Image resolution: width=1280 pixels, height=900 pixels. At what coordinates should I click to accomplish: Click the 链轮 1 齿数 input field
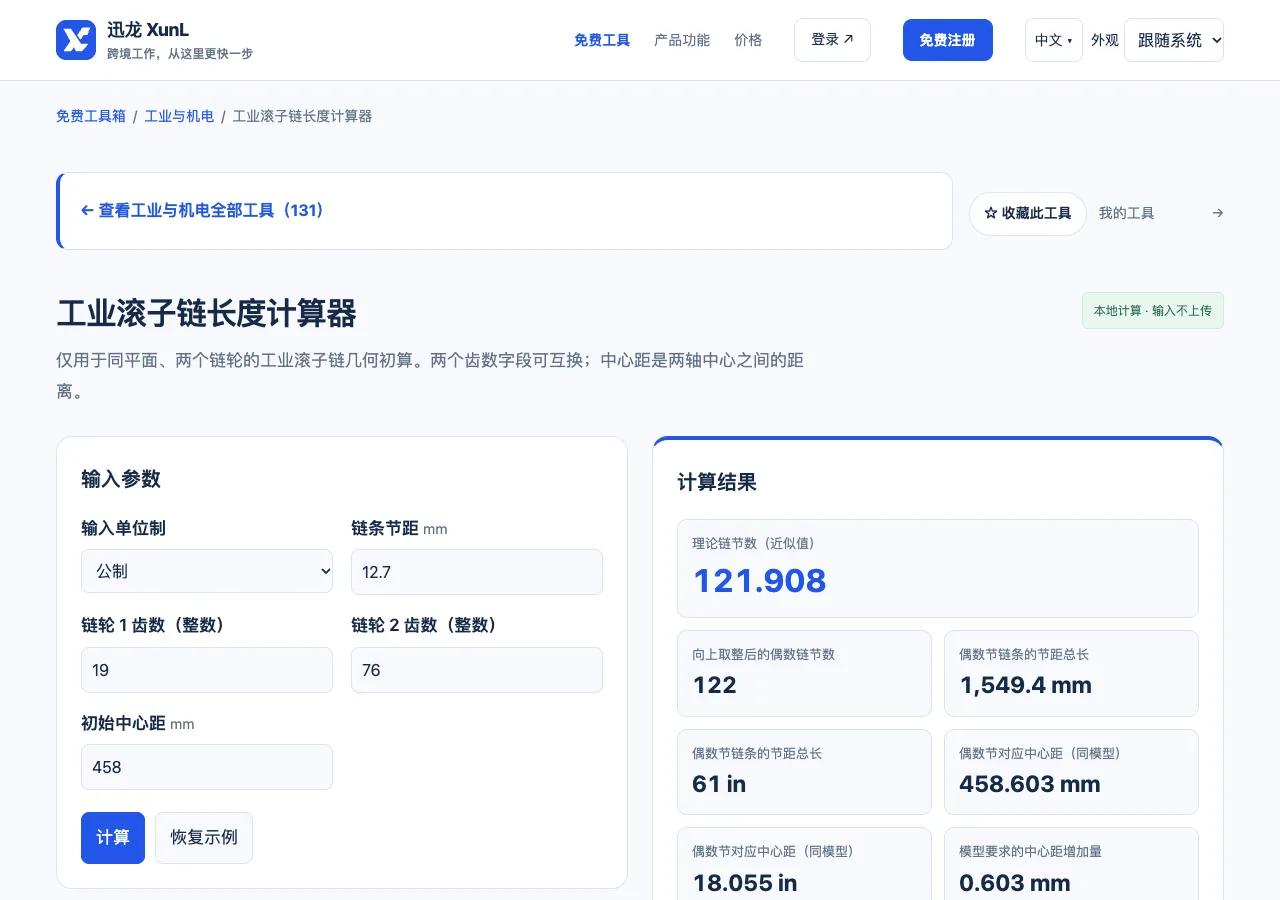point(207,670)
